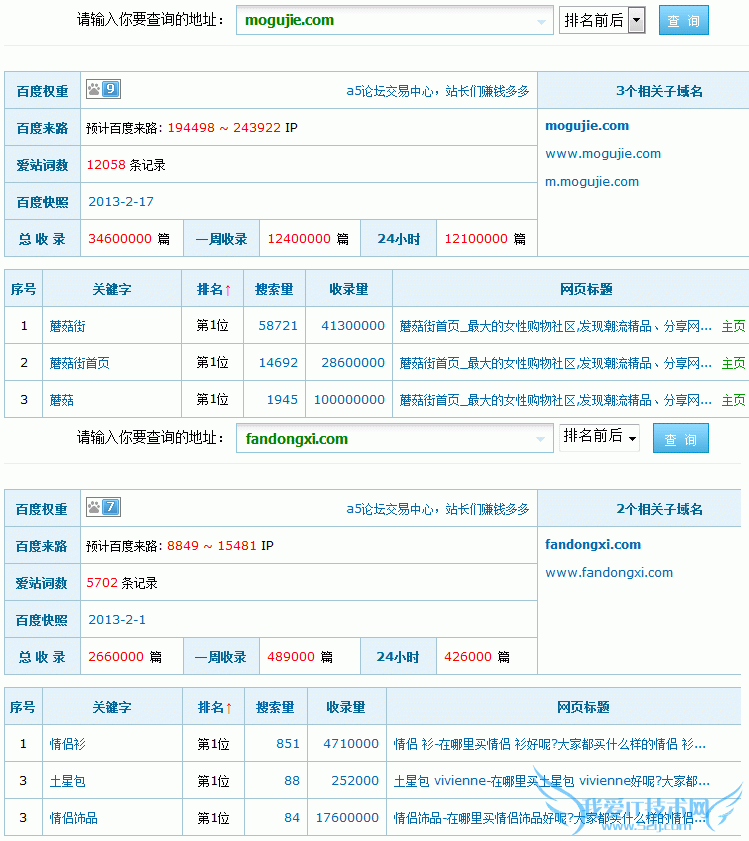749x841 pixels.
Task: Open page title link in 蘑菇街 keyword row
Action: [x=555, y=326]
